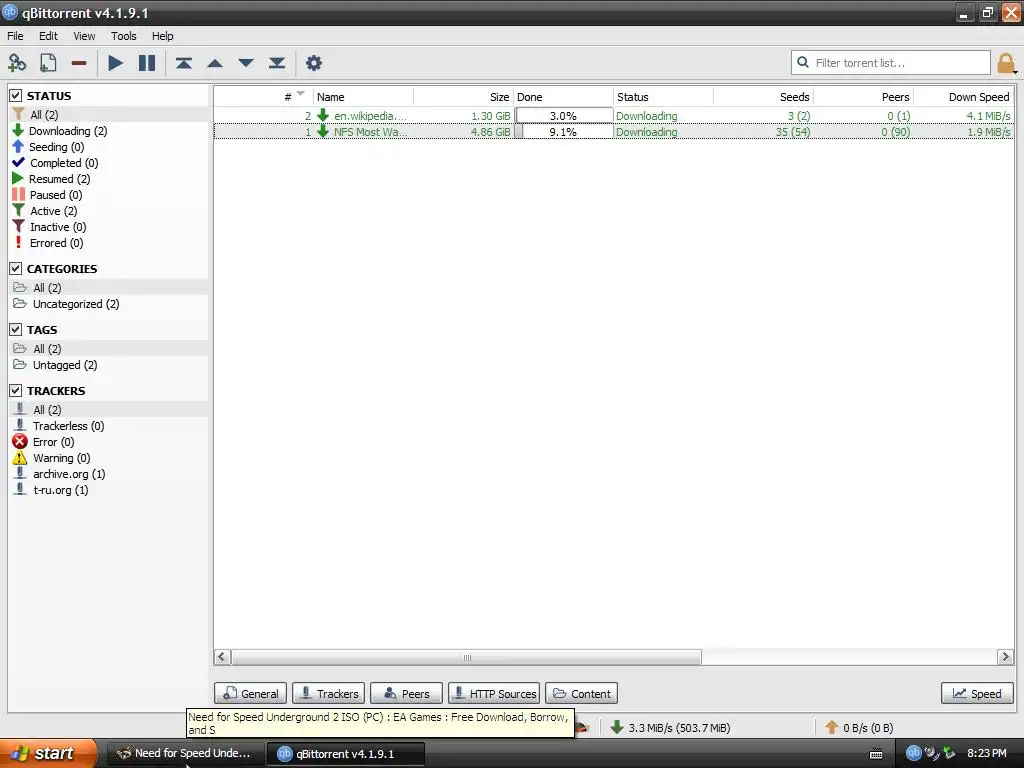Switch to the HTTP Sources tab
The height and width of the screenshot is (768, 1024).
coord(494,694)
